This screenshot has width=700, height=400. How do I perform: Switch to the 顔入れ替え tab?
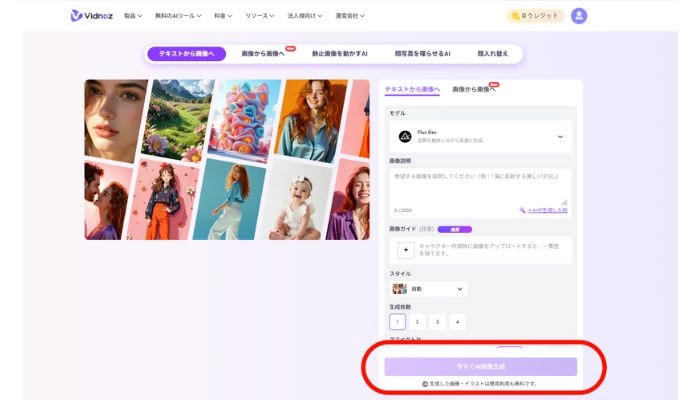point(491,53)
